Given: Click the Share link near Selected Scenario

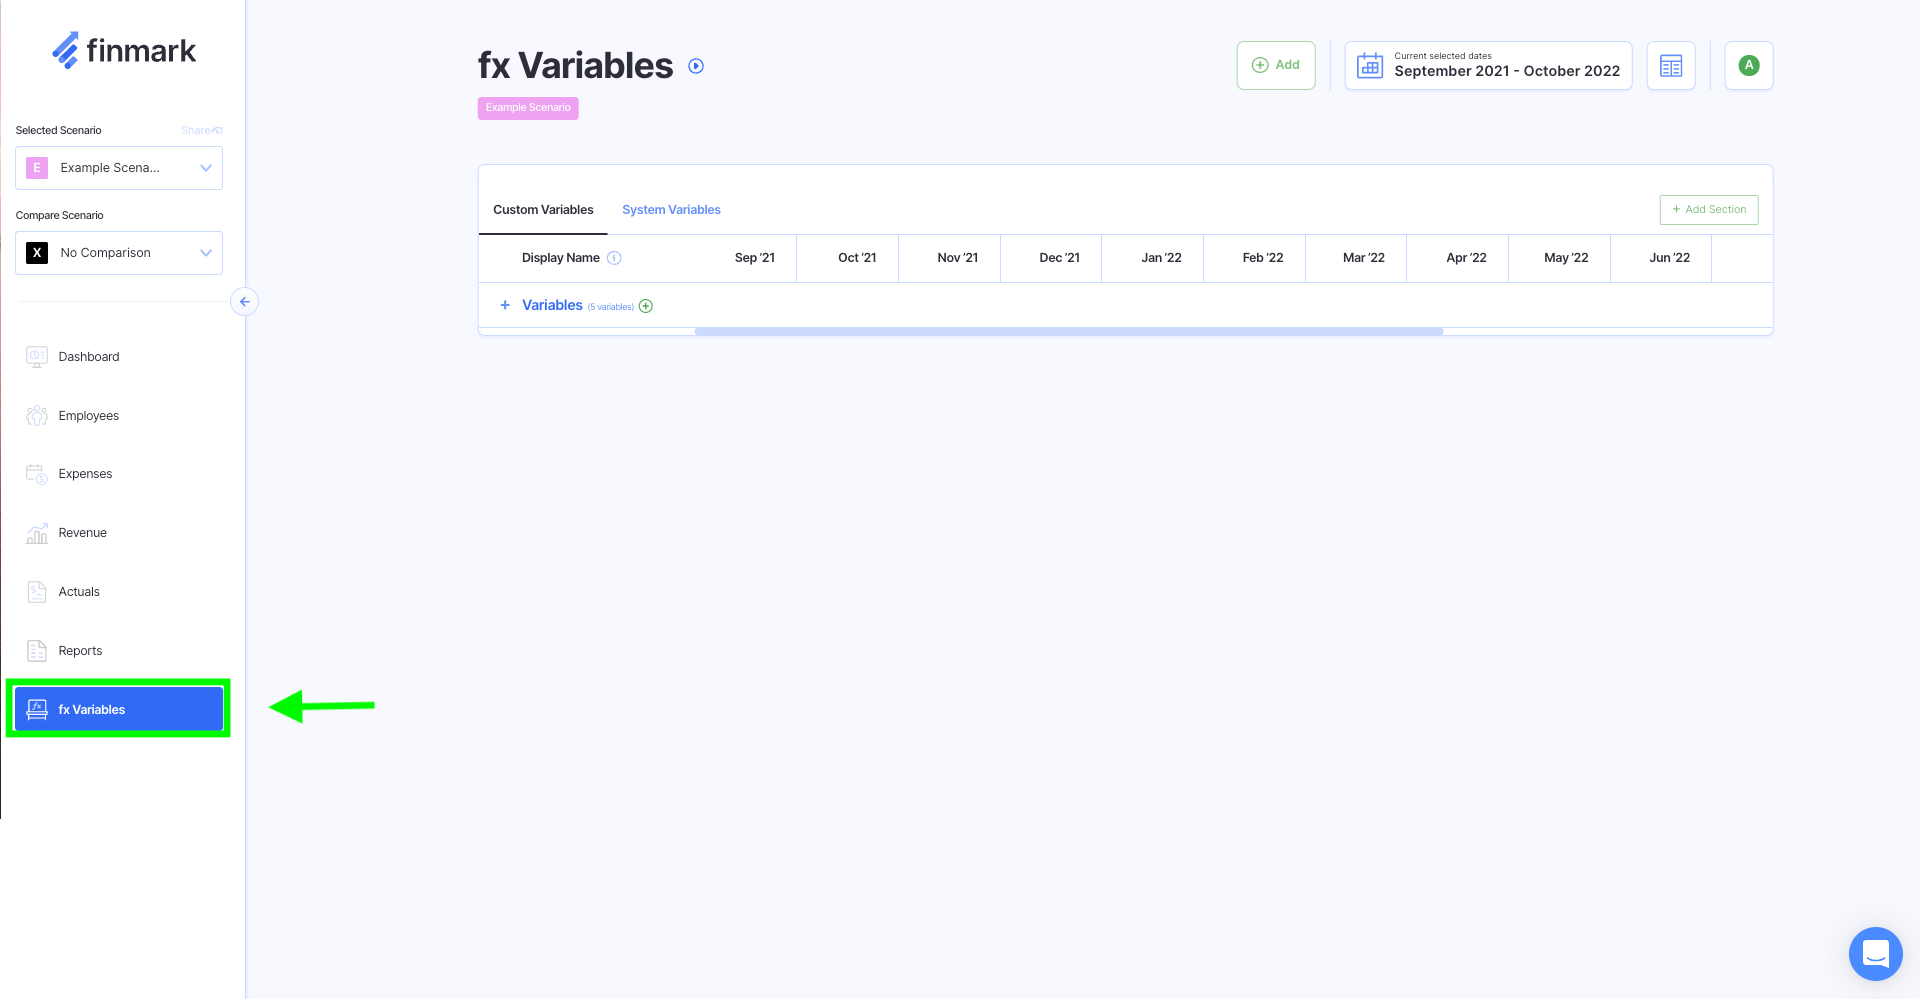Looking at the screenshot, I should pos(201,131).
